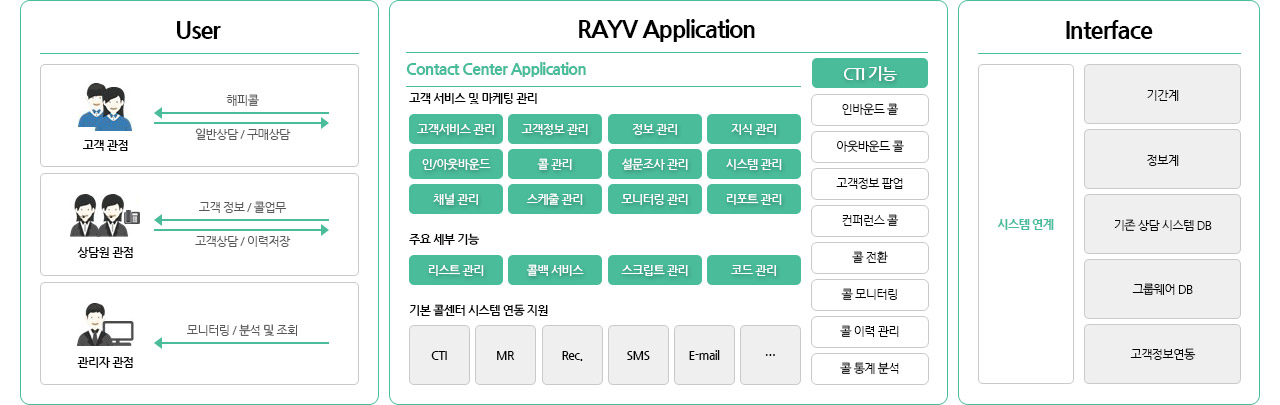Screen dimensions: 1280x405
Task: Open 설문조사 관리
Action: tap(654, 164)
